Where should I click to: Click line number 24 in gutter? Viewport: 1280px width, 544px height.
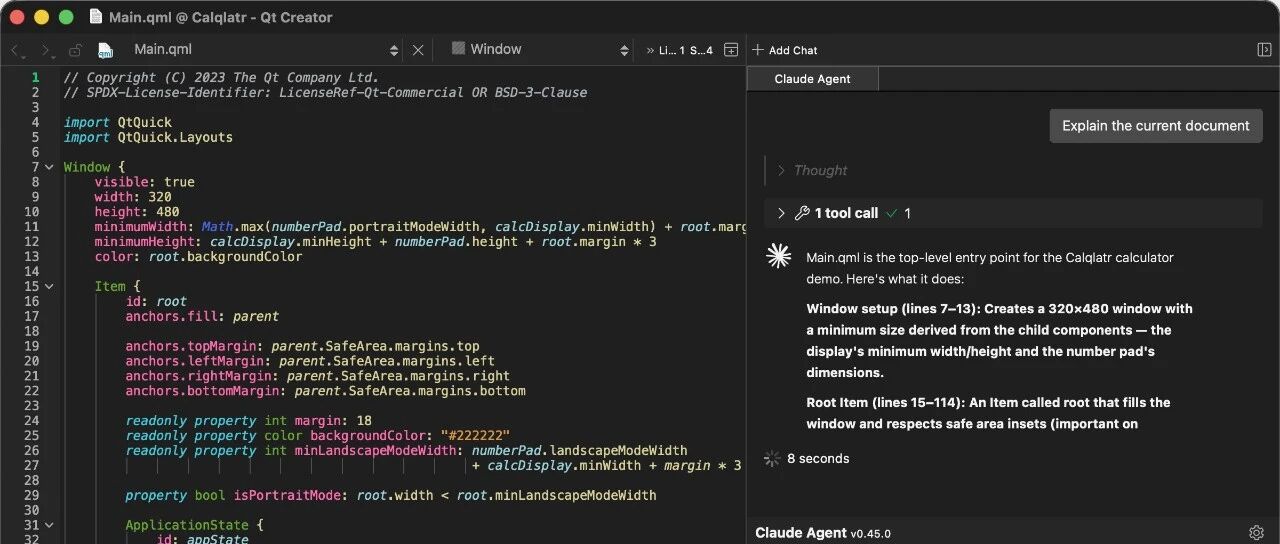pyautogui.click(x=32, y=421)
